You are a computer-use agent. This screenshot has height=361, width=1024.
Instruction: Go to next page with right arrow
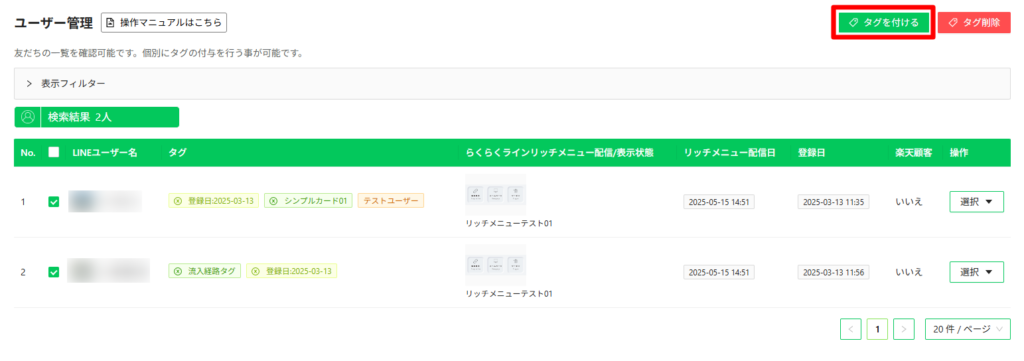pos(903,330)
